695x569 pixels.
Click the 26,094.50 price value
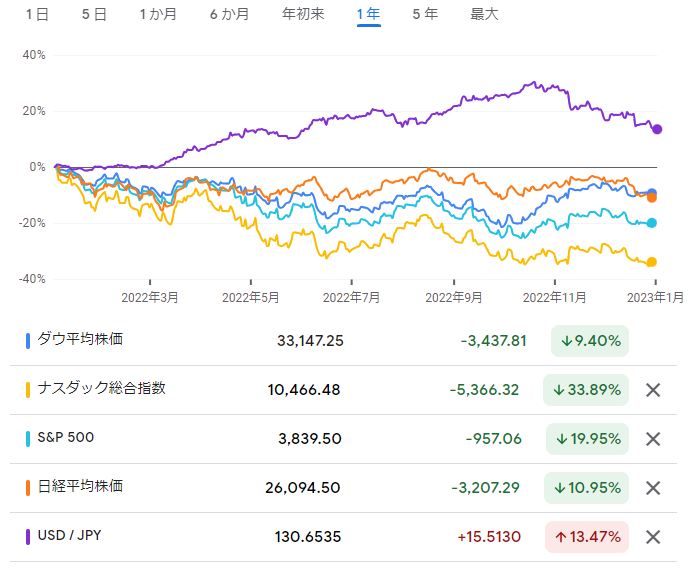click(303, 488)
